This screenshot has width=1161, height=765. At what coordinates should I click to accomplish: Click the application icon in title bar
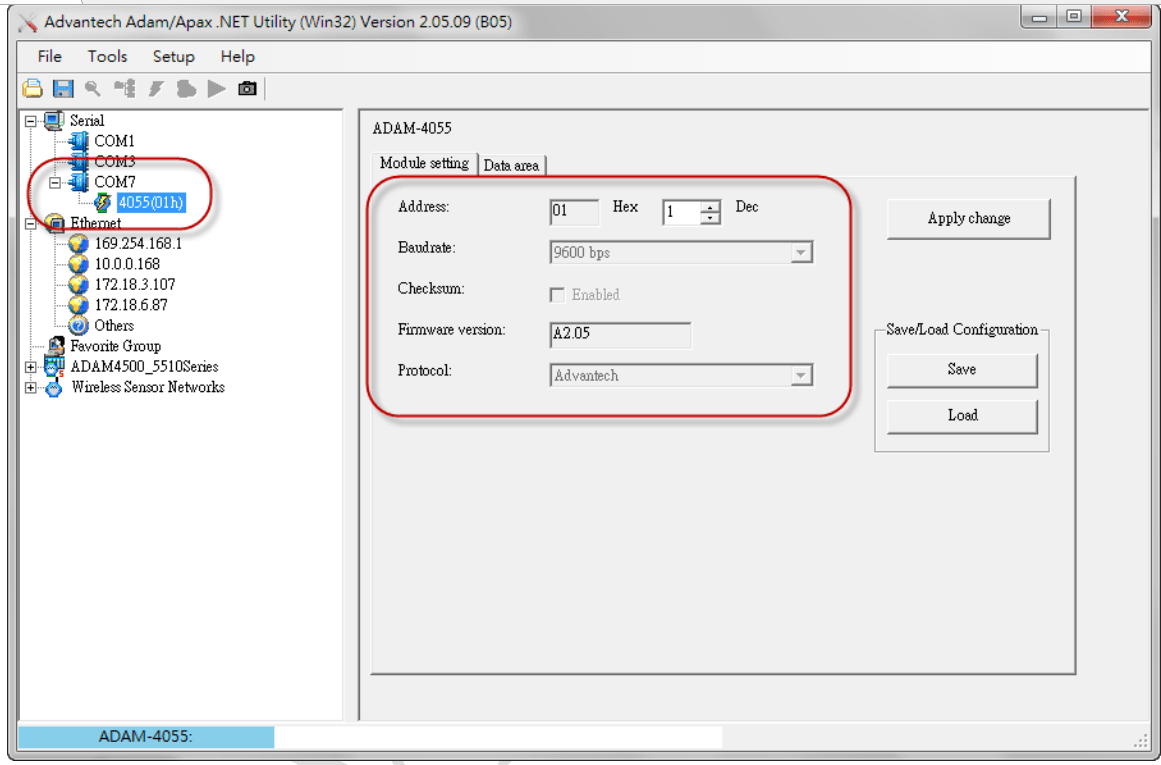pyautogui.click(x=27, y=22)
